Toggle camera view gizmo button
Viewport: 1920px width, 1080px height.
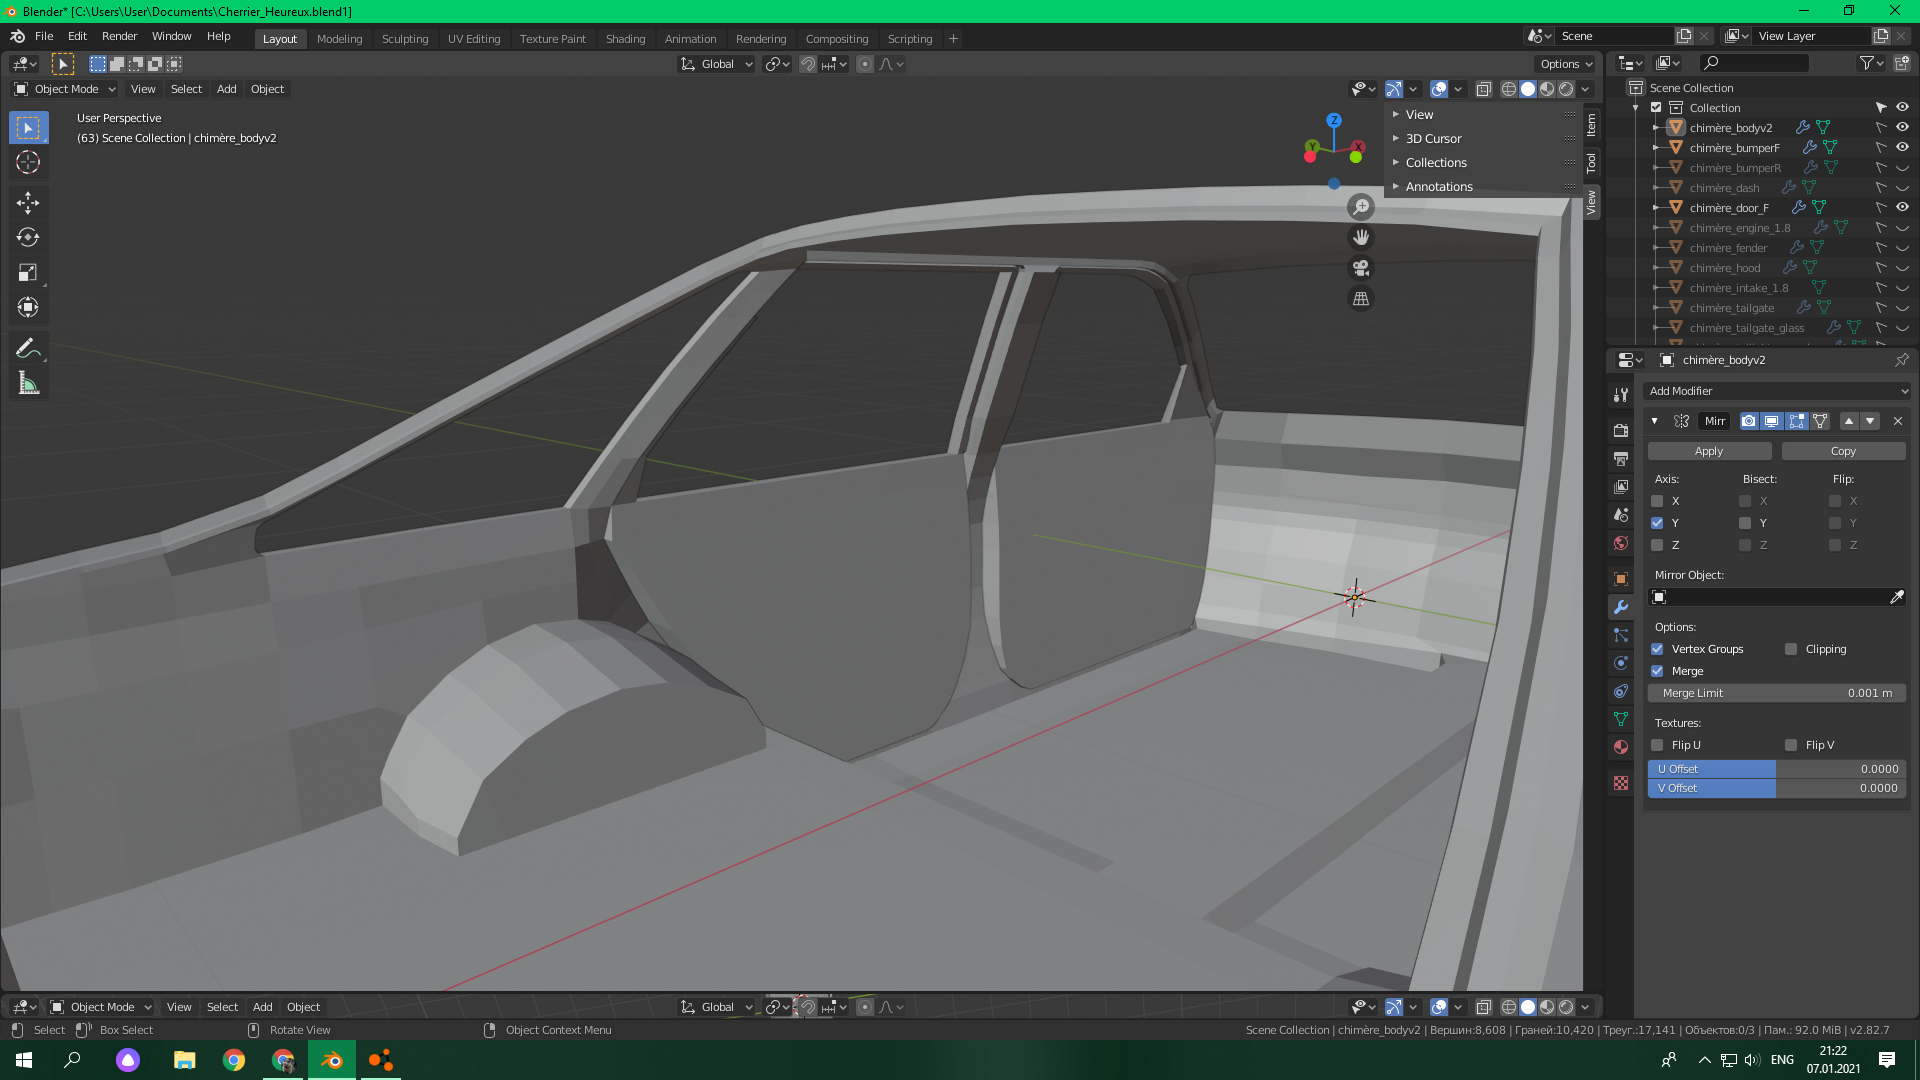click(1361, 268)
